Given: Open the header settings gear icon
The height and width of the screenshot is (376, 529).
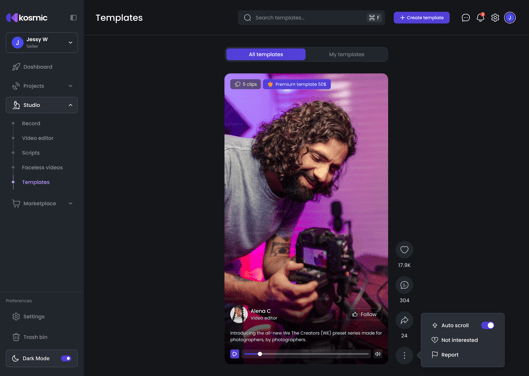Looking at the screenshot, I should (495, 18).
